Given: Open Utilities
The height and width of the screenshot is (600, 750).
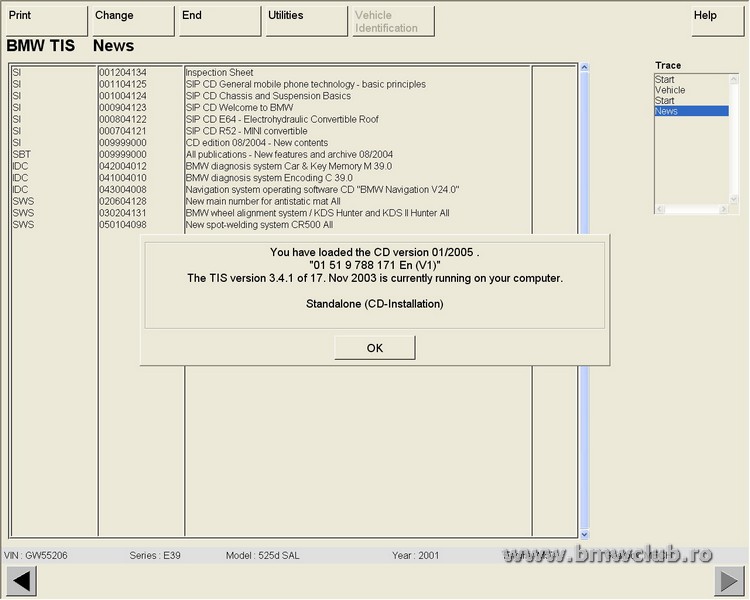Looking at the screenshot, I should [x=307, y=21].
